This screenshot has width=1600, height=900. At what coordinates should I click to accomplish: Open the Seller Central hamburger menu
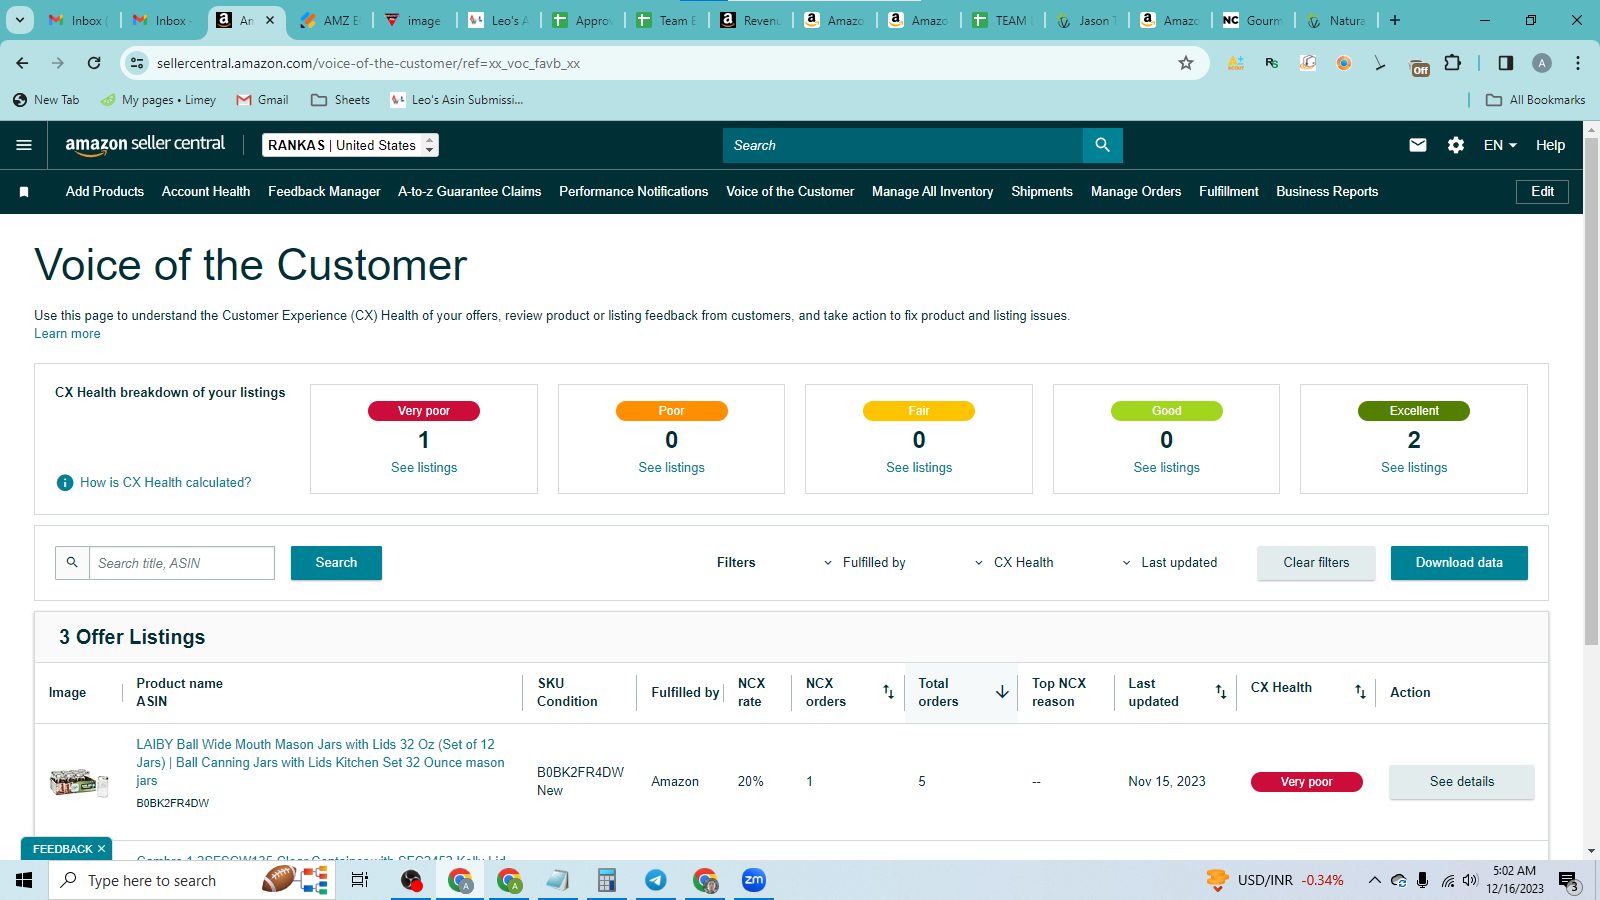pos(24,145)
